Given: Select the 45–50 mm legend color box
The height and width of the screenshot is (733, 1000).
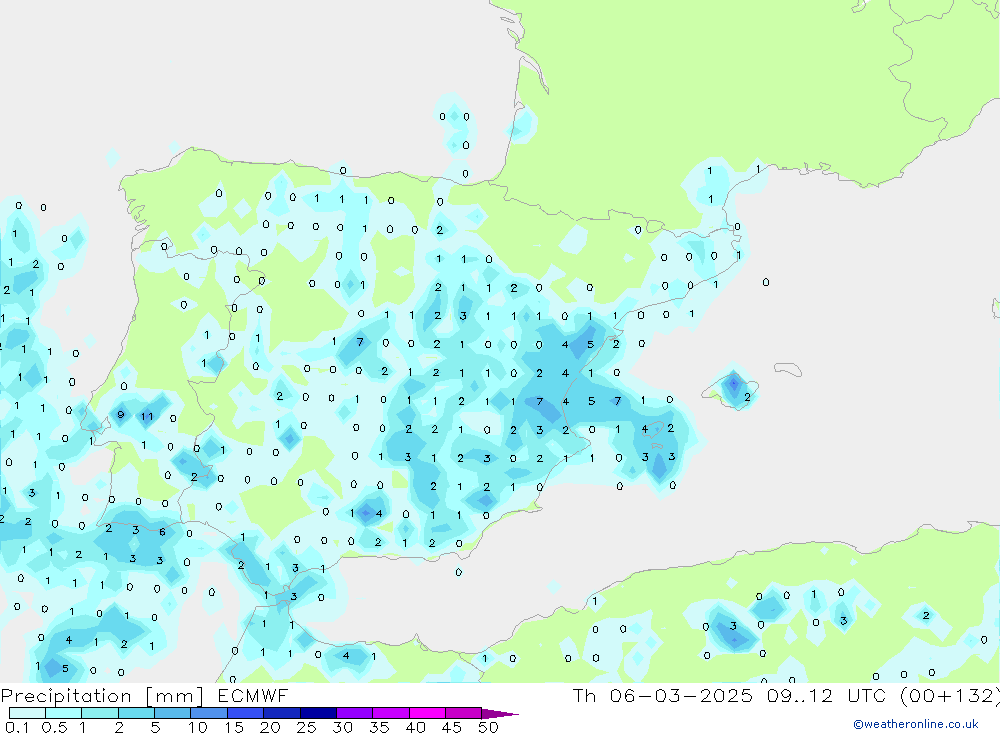Looking at the screenshot, I should pyautogui.click(x=463, y=713).
